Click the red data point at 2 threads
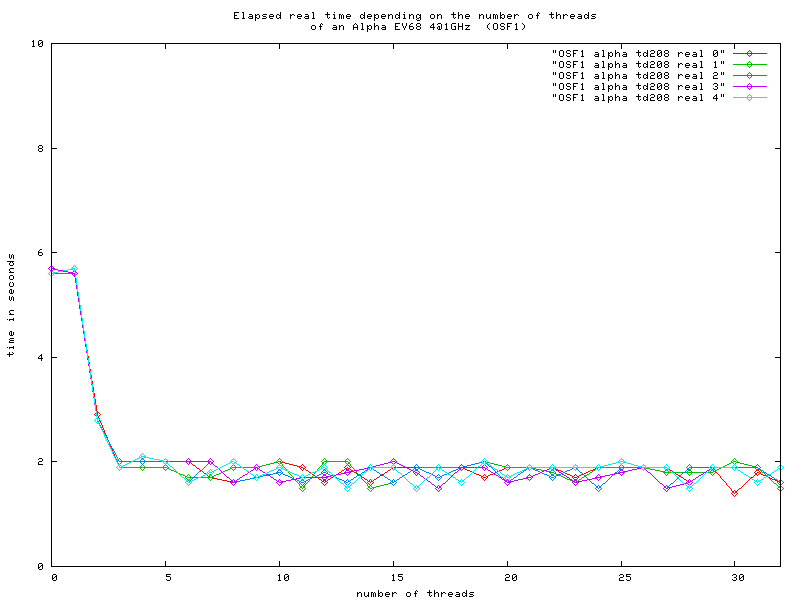Image resolution: width=800 pixels, height=600 pixels. coord(97,414)
